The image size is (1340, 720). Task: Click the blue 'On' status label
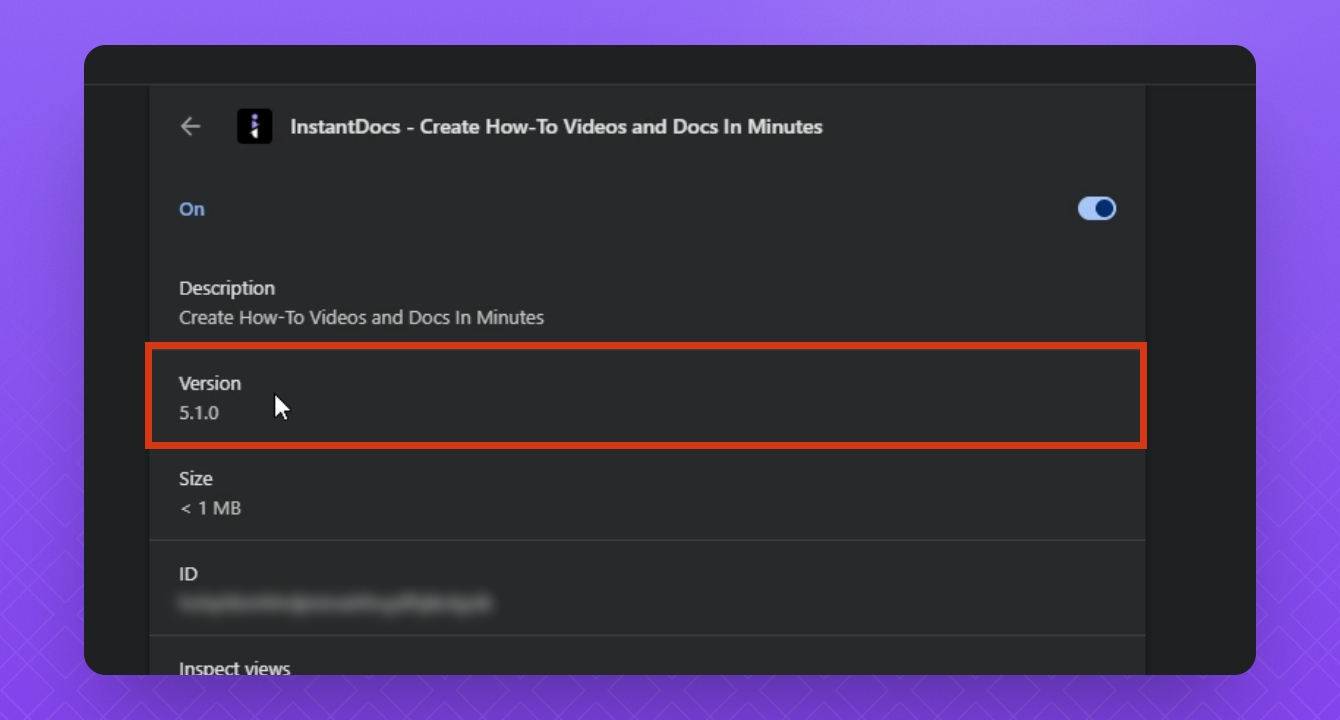click(192, 209)
